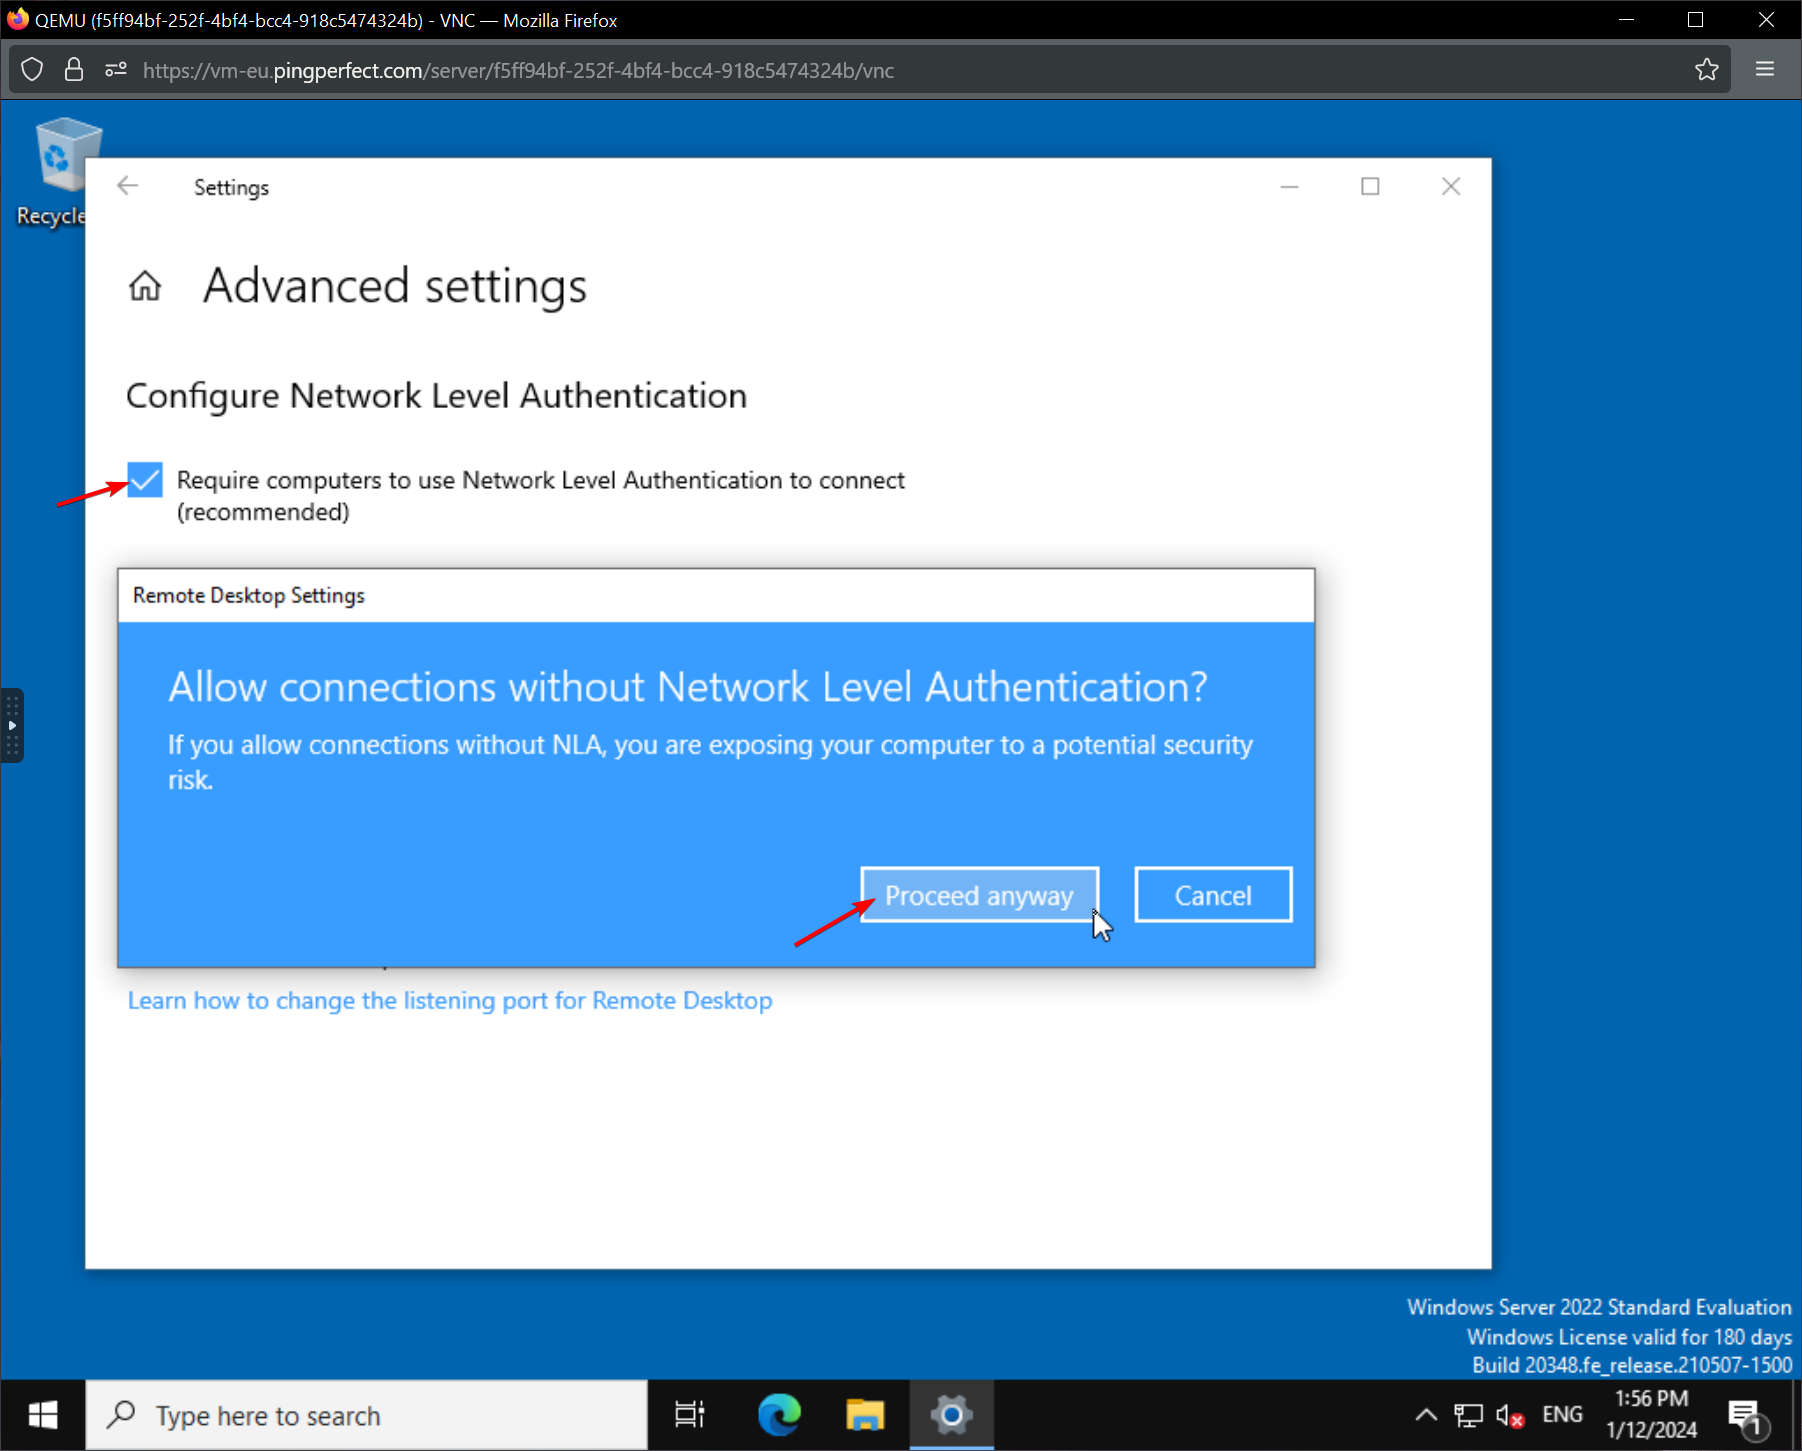Open File Explorer from taskbar
Screen dimensions: 1802x1451
[865, 1415]
